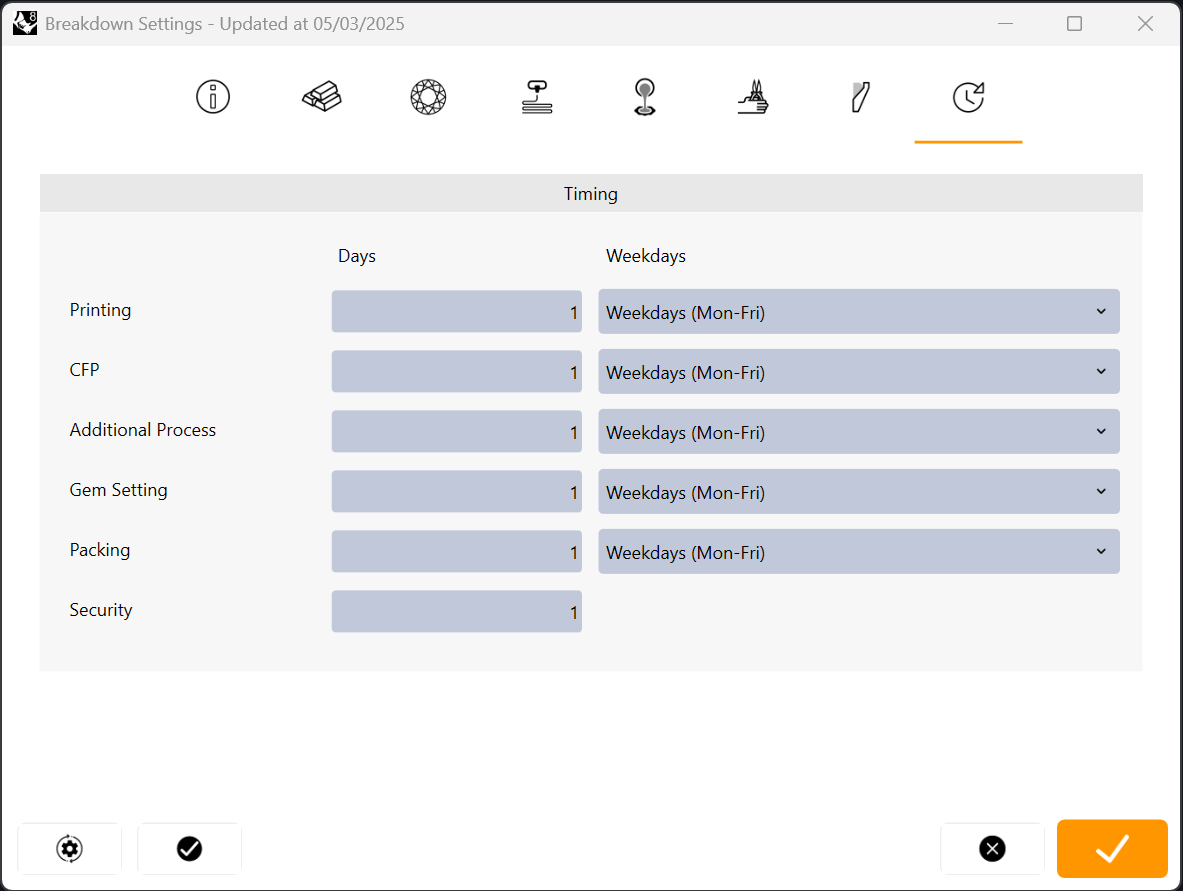Click the app logo in title bar
The height and width of the screenshot is (891, 1183).
click(x=25, y=23)
